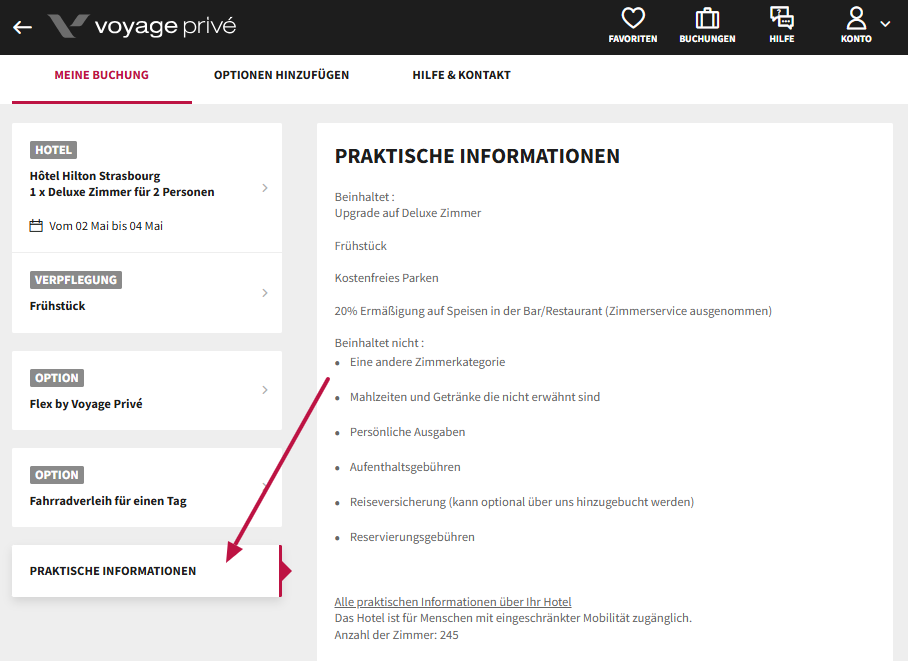Expand the Hotel section chevron

pos(264,188)
